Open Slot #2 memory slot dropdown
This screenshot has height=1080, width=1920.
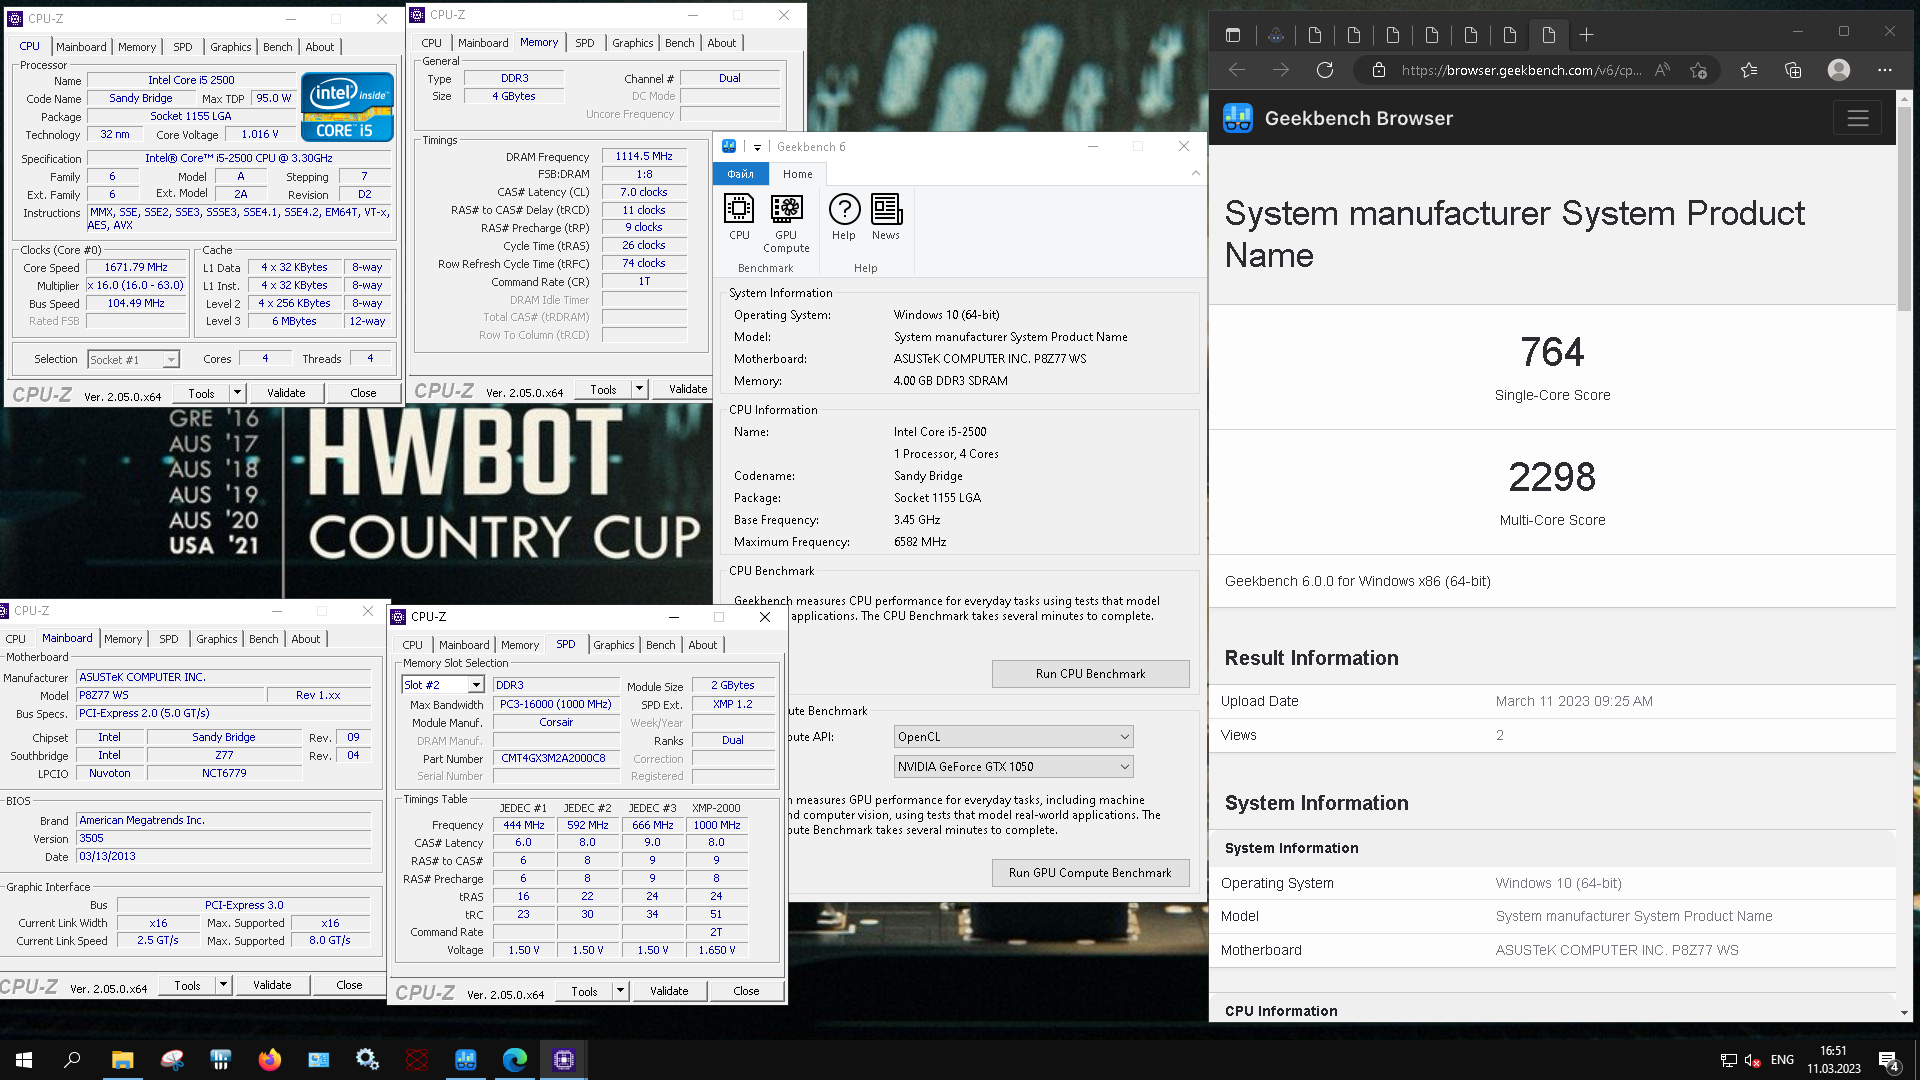(443, 685)
